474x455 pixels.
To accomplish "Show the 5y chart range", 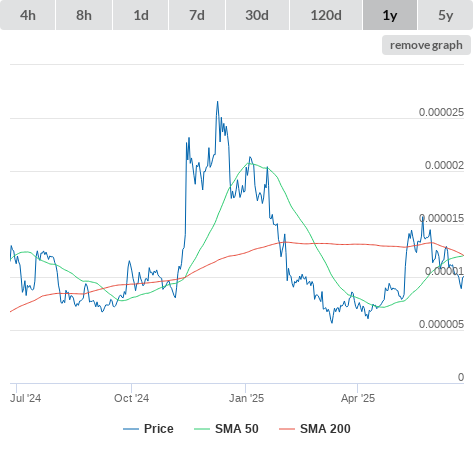I will [x=445, y=15].
